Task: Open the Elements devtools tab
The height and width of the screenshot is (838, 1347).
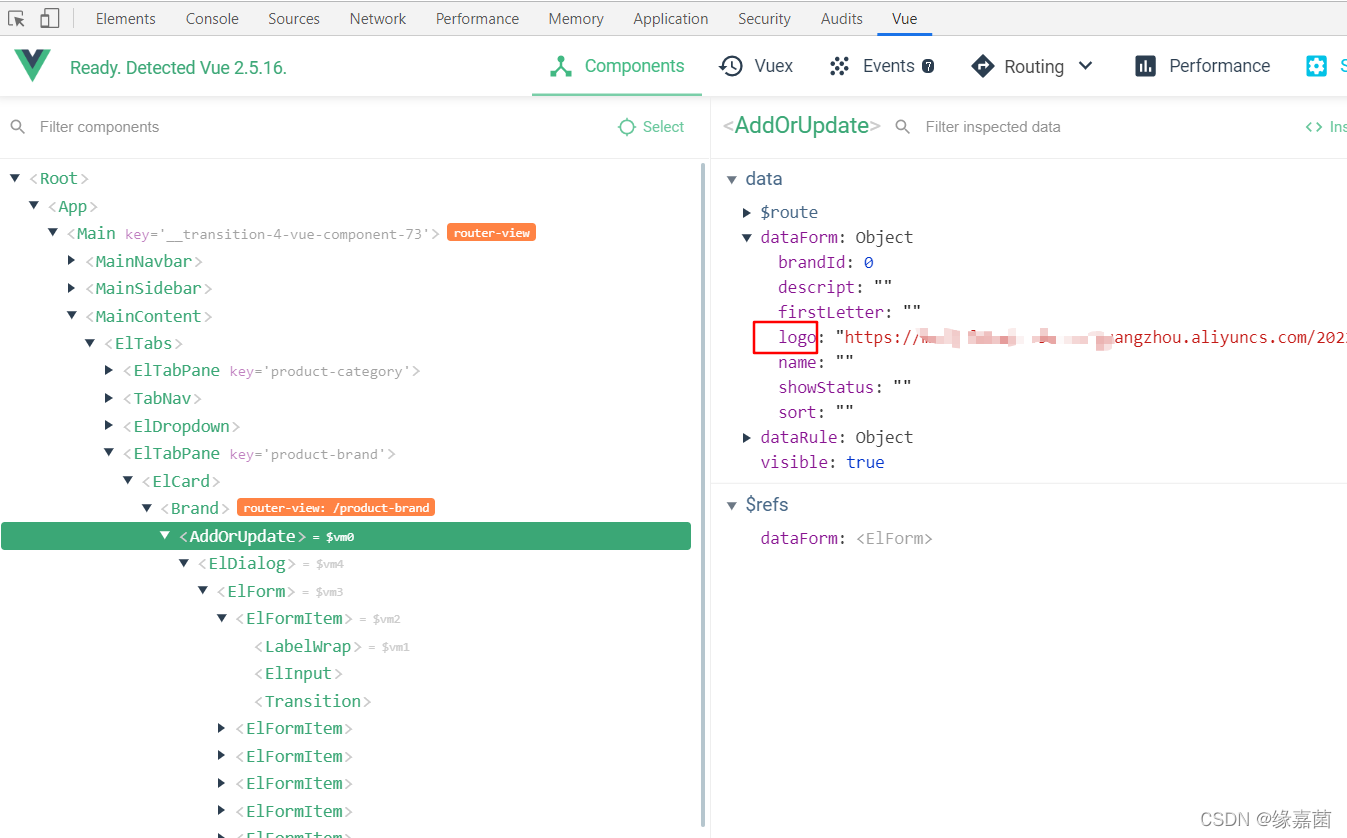Action: pyautogui.click(x=125, y=18)
